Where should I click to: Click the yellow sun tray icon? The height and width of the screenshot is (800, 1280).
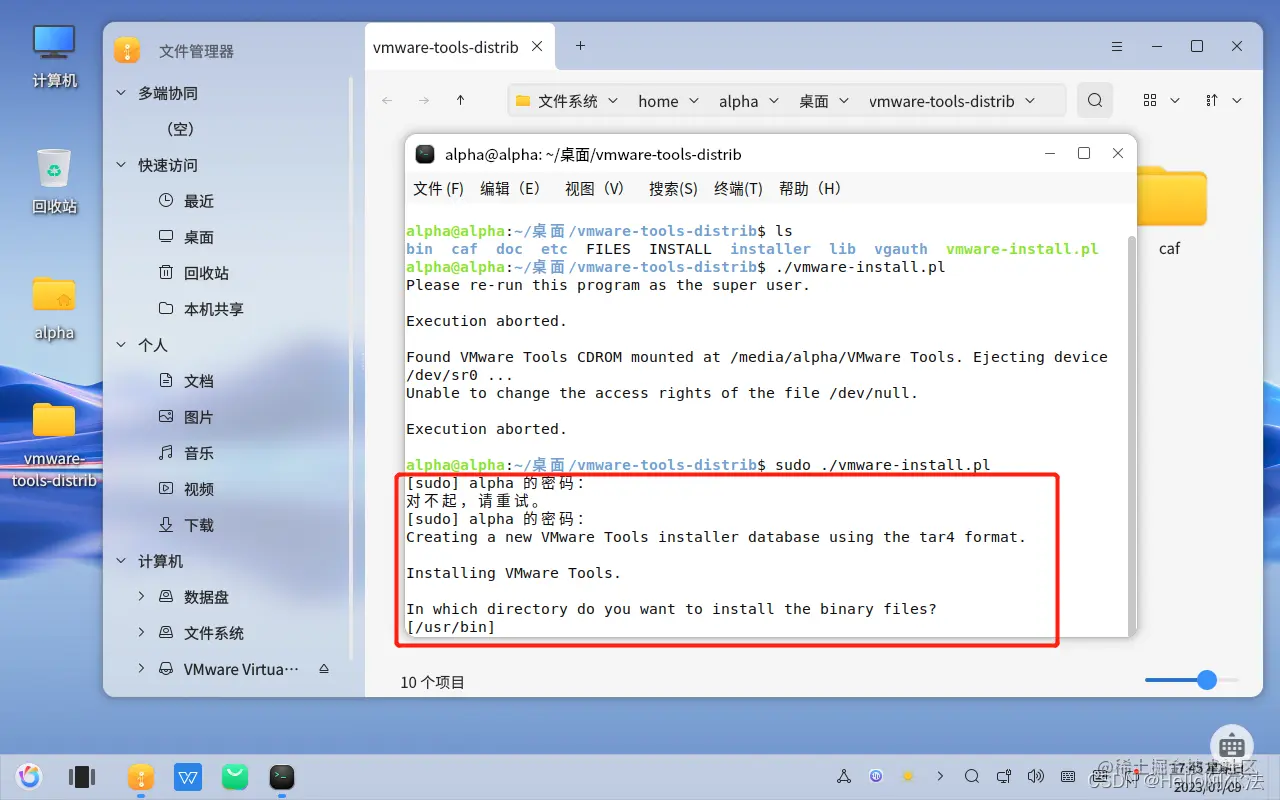coord(908,776)
